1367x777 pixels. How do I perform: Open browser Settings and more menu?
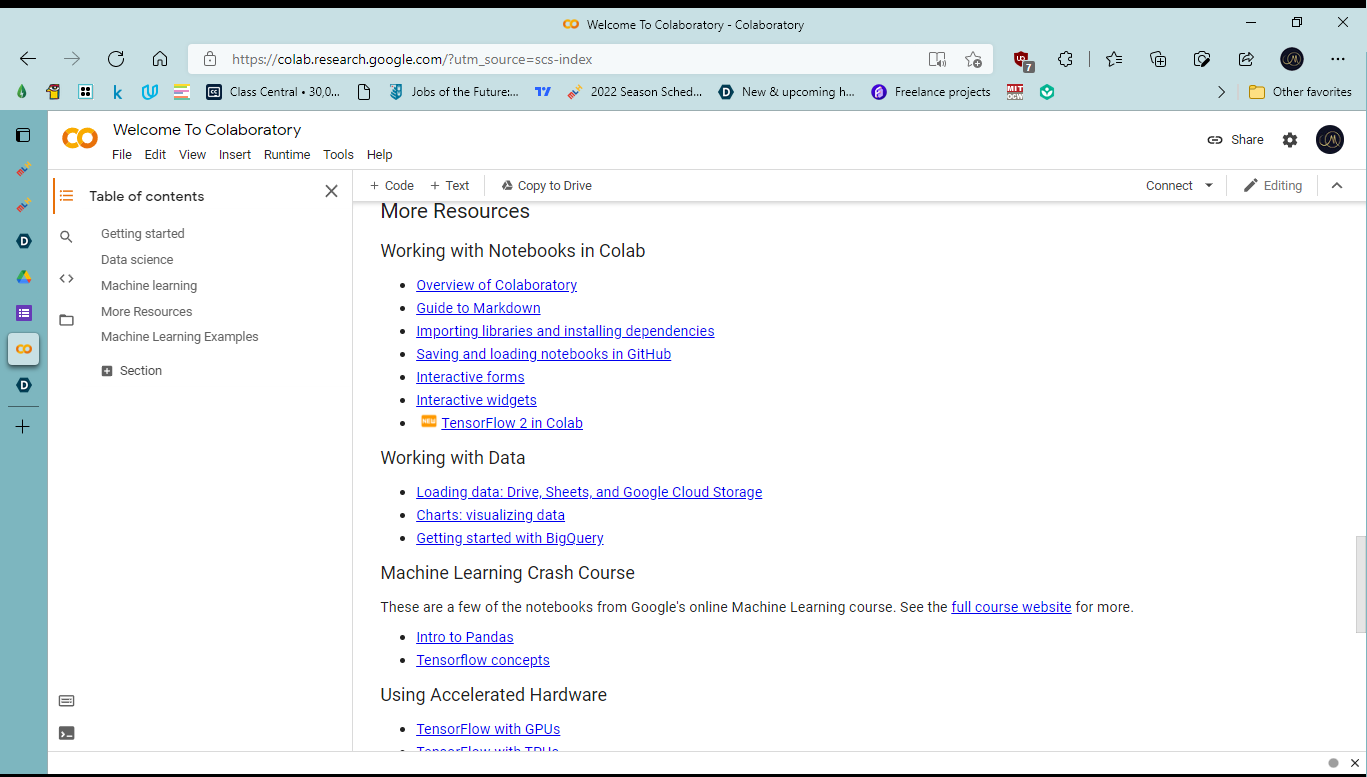1338,59
